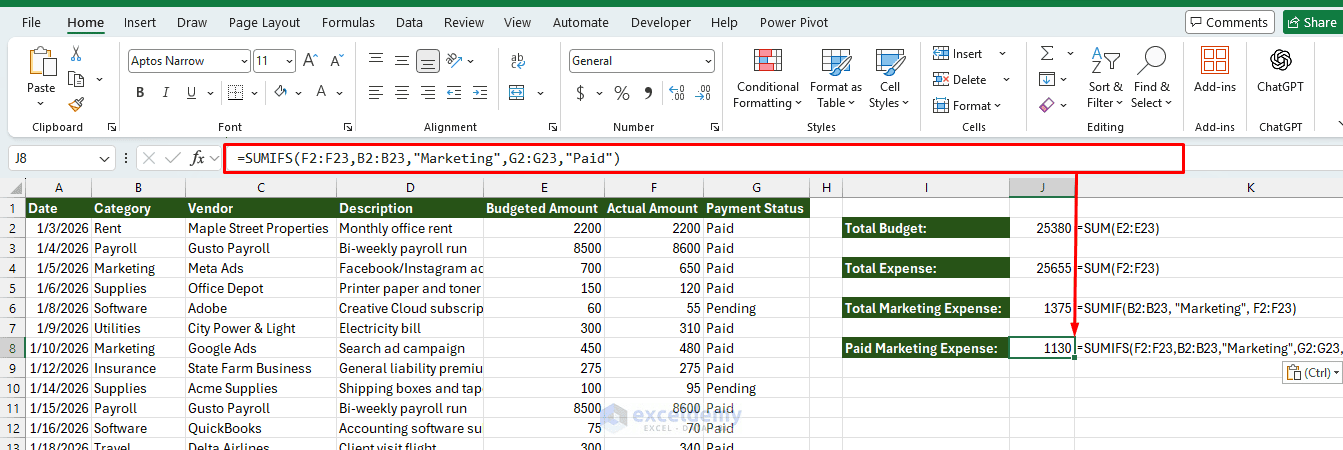Open the General number format dropdown

click(709, 61)
